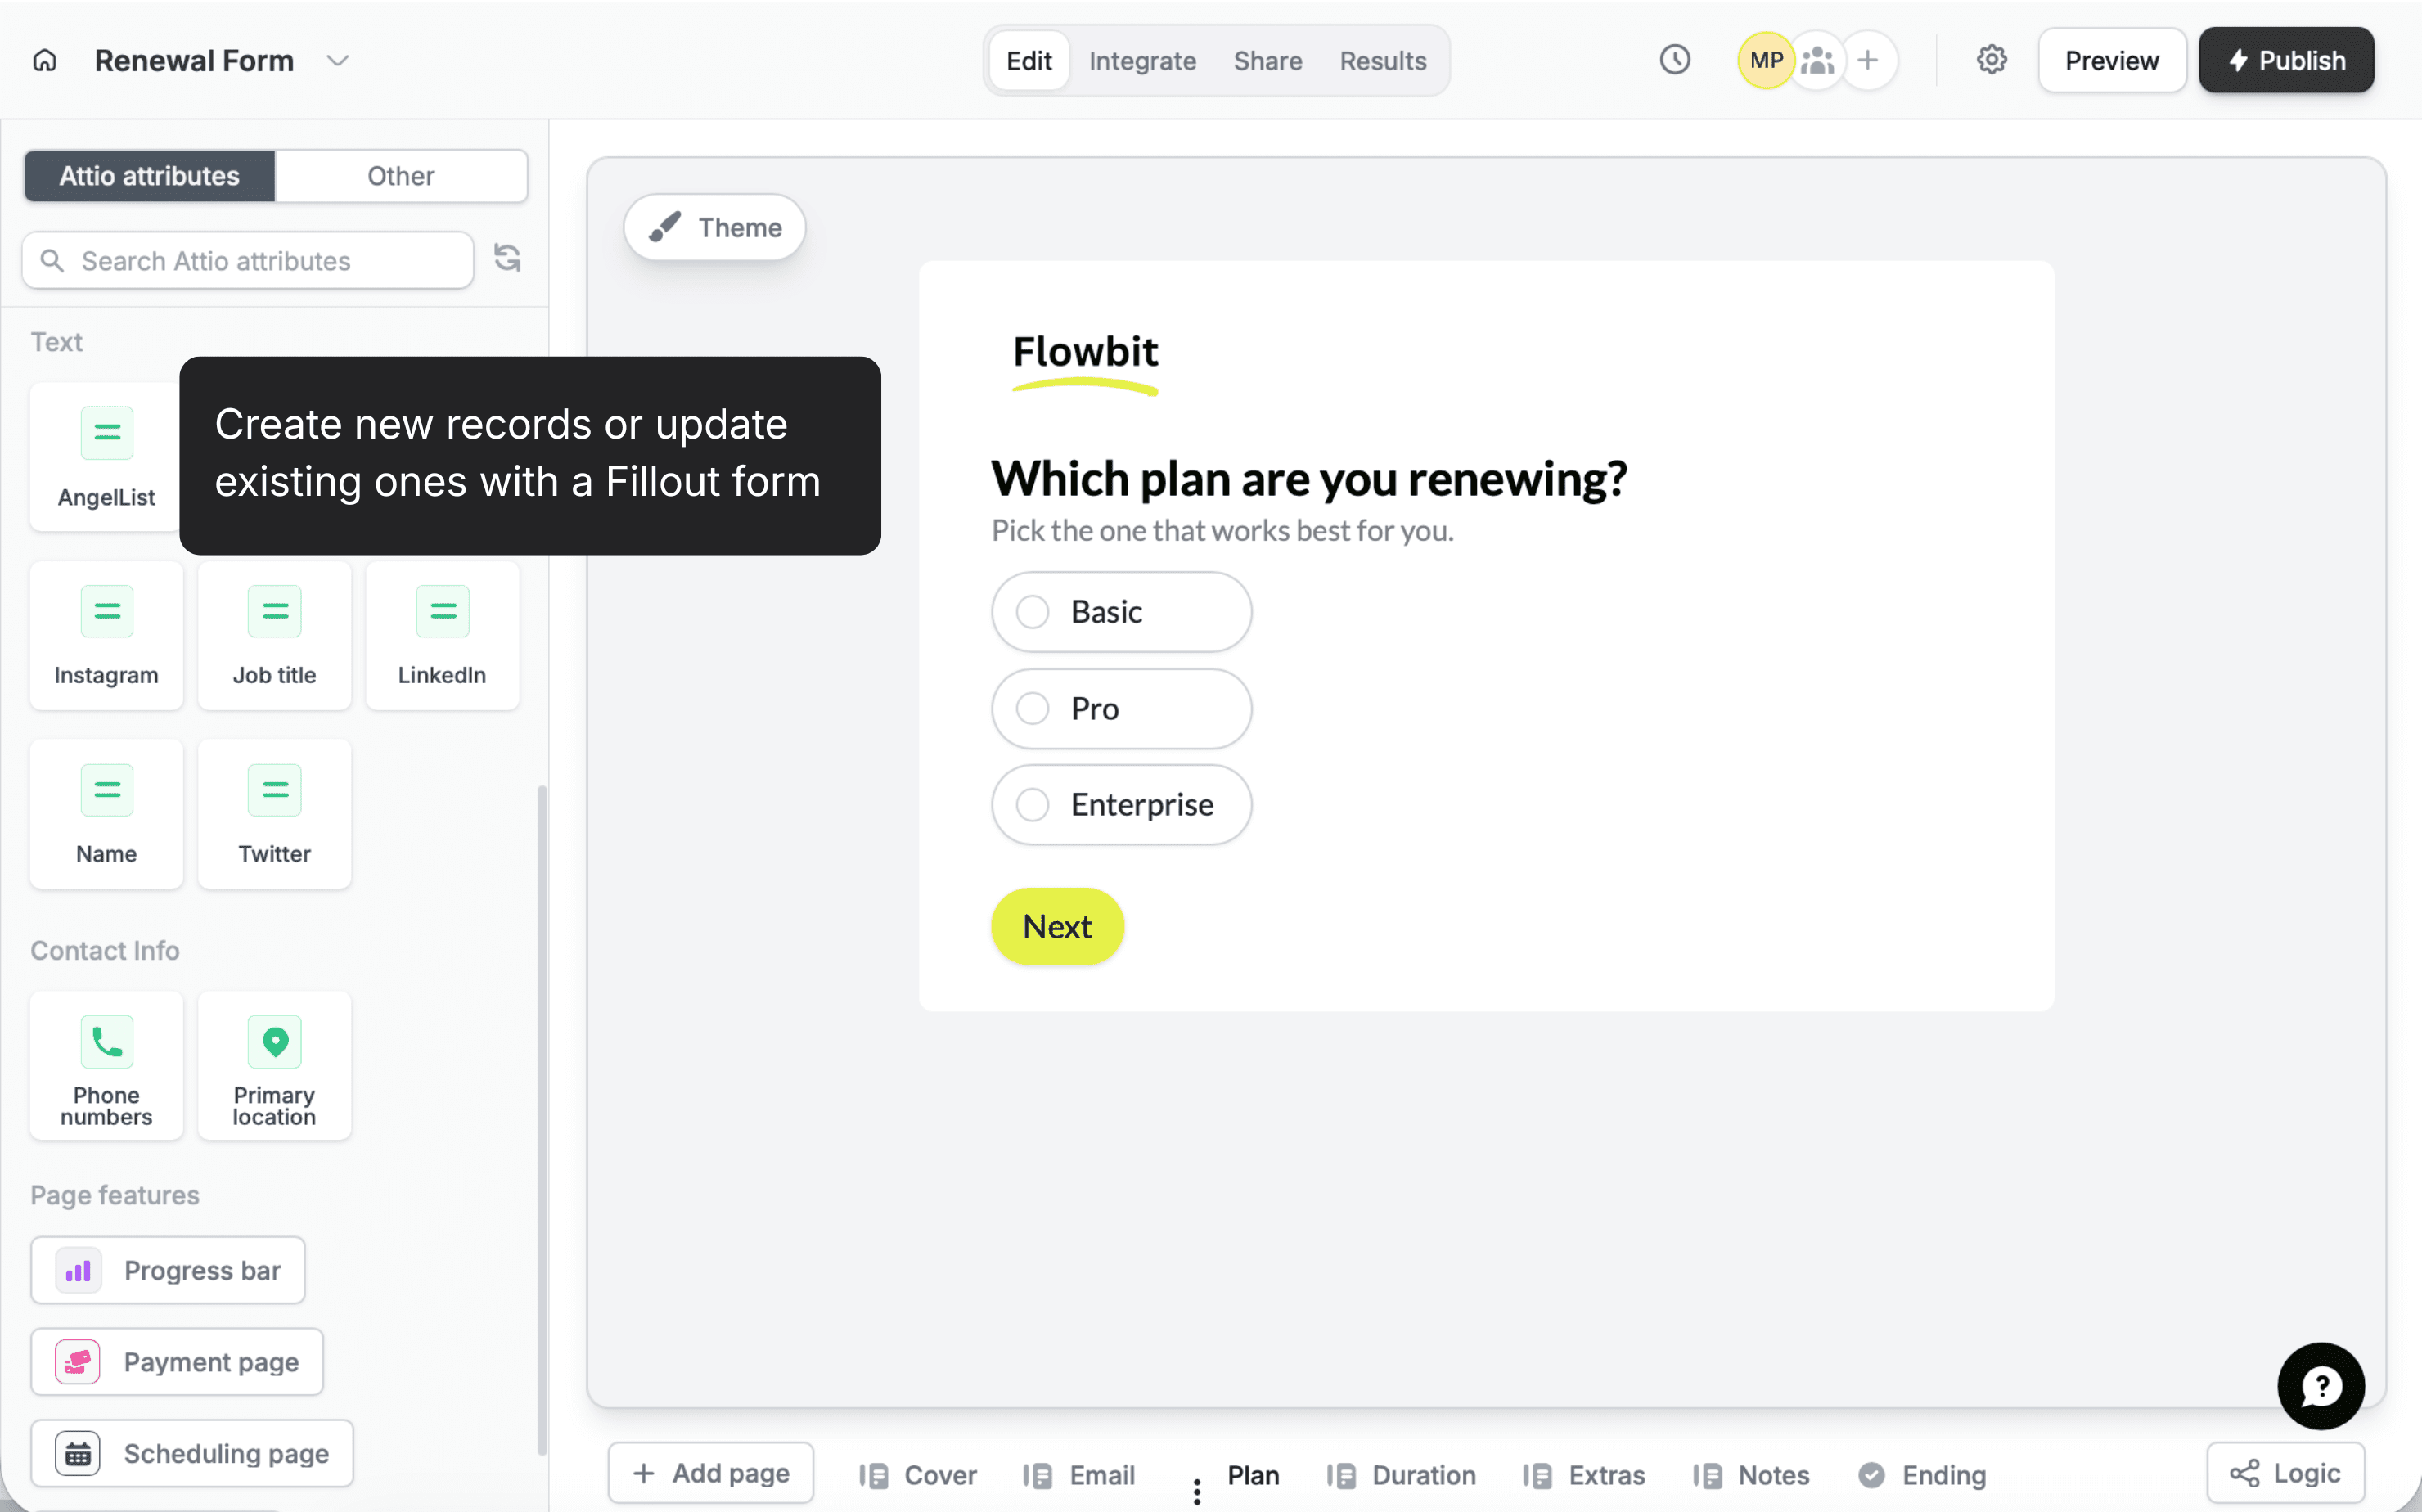Screen dimensions: 2422x1512
Task: Add the Job title attribute field
Action: (274, 635)
